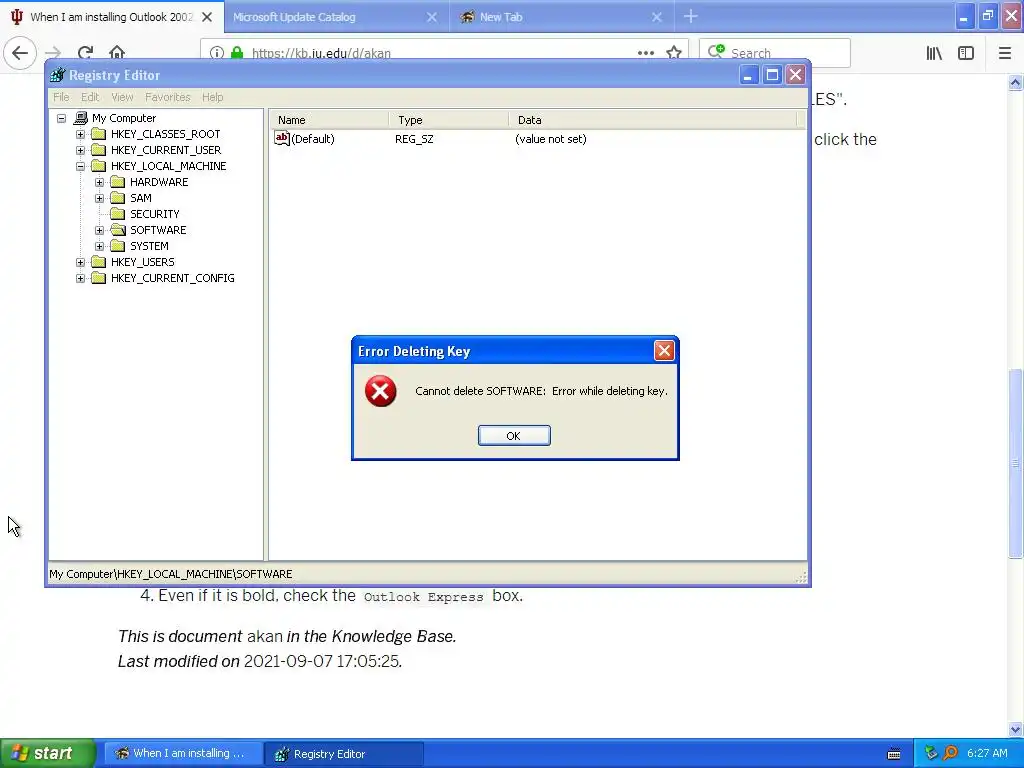Click the SECURITY key label

tap(154, 214)
